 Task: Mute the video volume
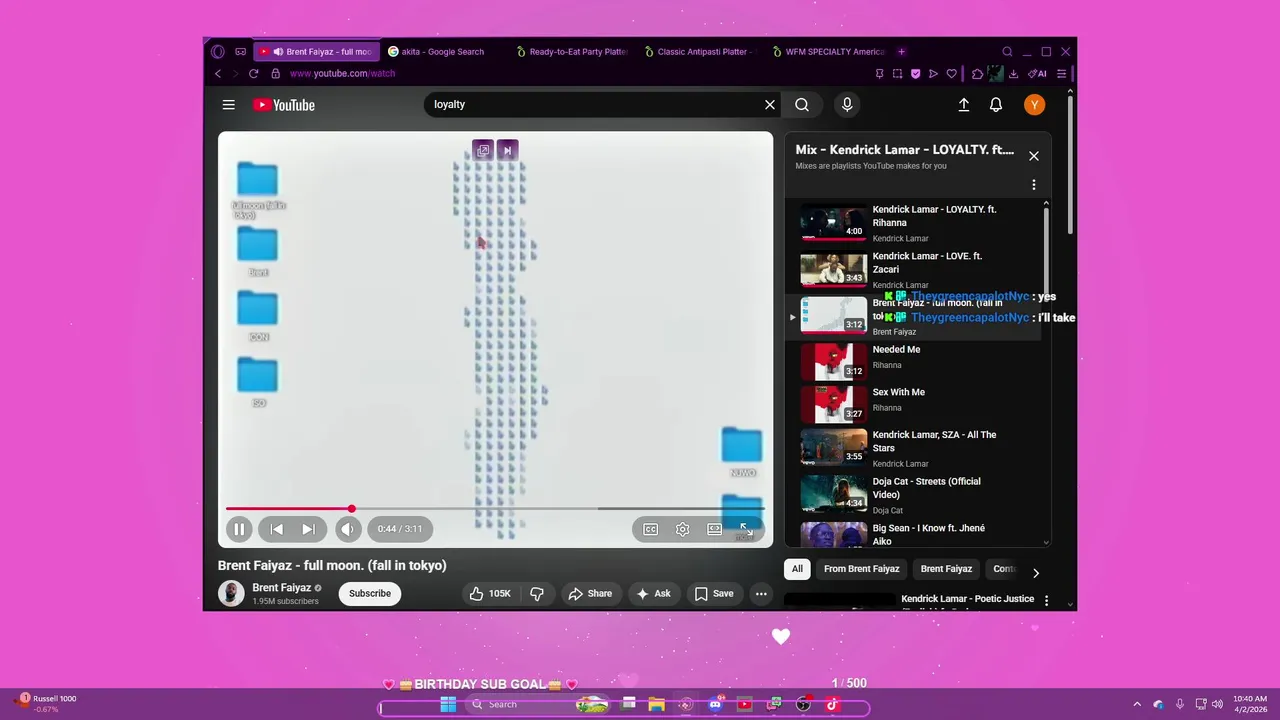click(x=348, y=529)
